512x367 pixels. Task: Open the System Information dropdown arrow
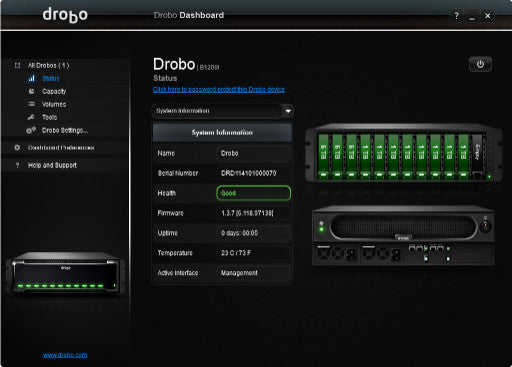click(x=288, y=111)
